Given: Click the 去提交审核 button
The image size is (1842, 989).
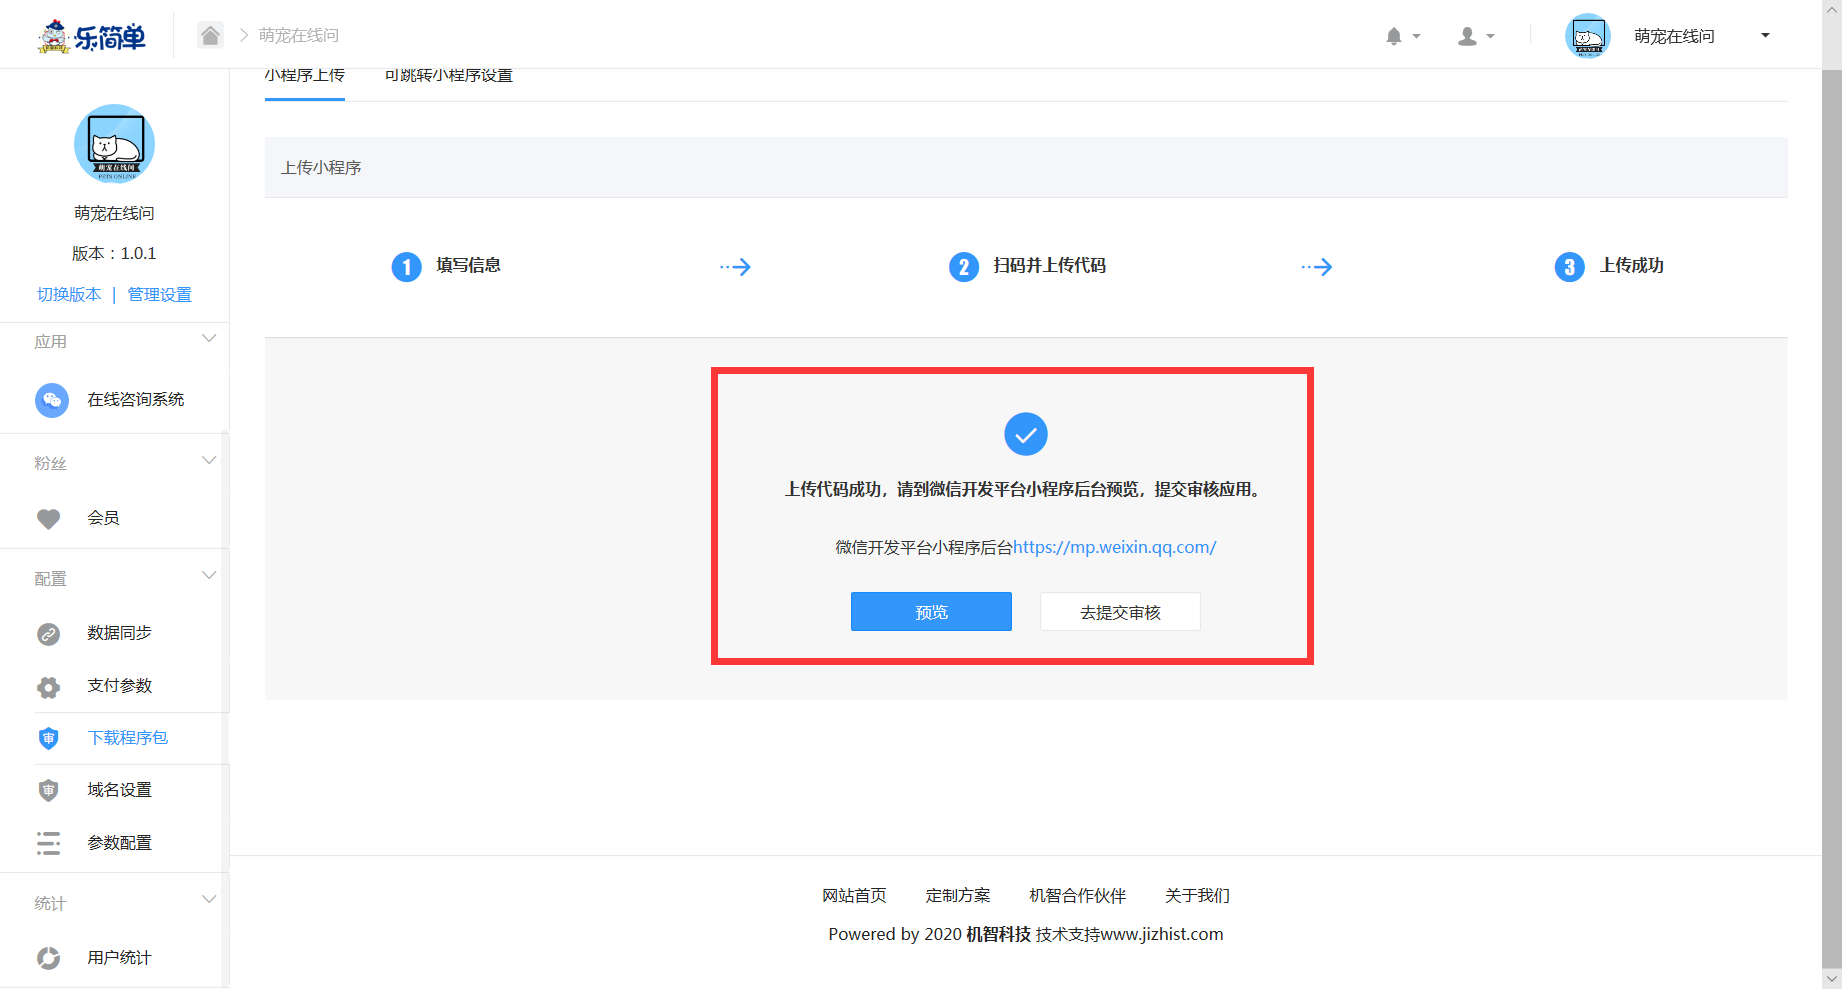Looking at the screenshot, I should click(x=1120, y=612).
